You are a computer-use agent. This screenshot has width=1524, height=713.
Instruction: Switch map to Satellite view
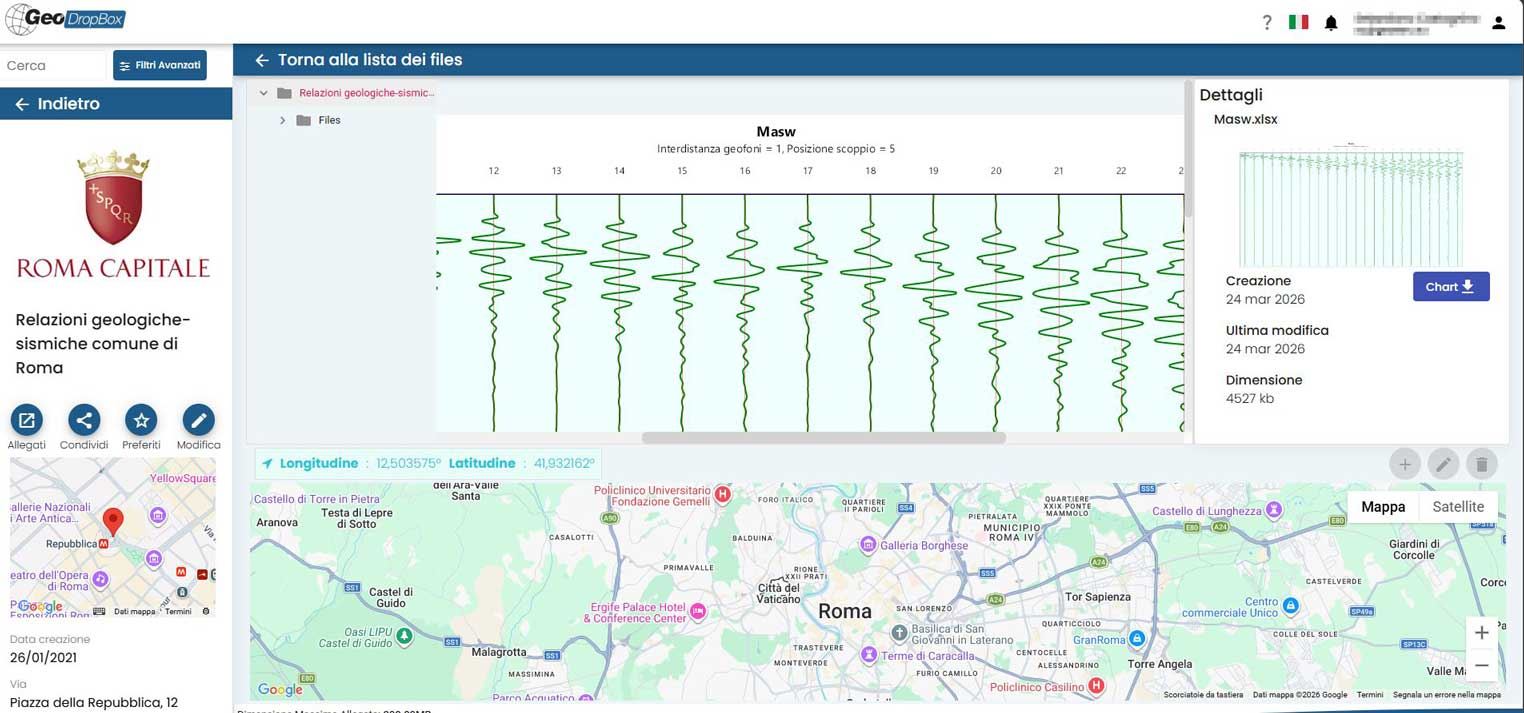click(1458, 507)
